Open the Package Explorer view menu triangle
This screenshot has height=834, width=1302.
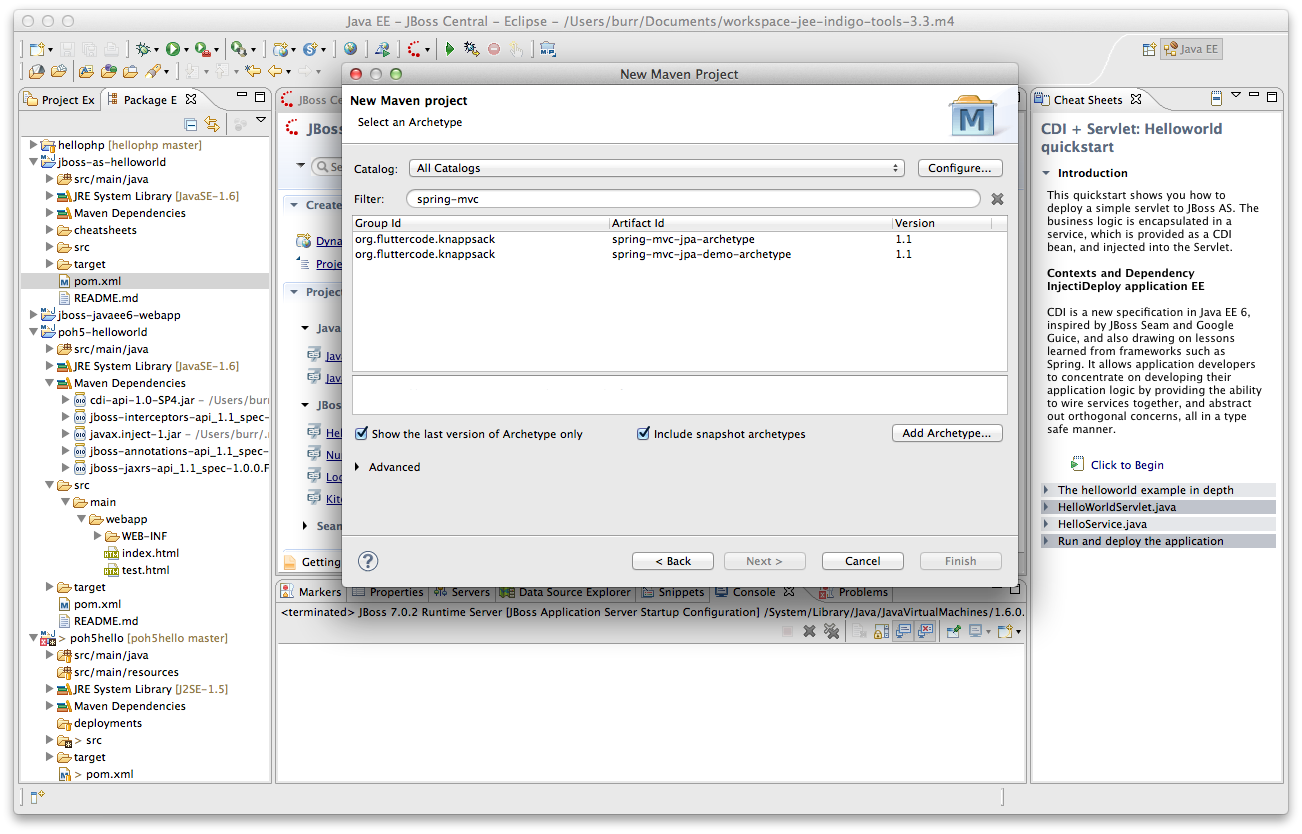click(261, 121)
